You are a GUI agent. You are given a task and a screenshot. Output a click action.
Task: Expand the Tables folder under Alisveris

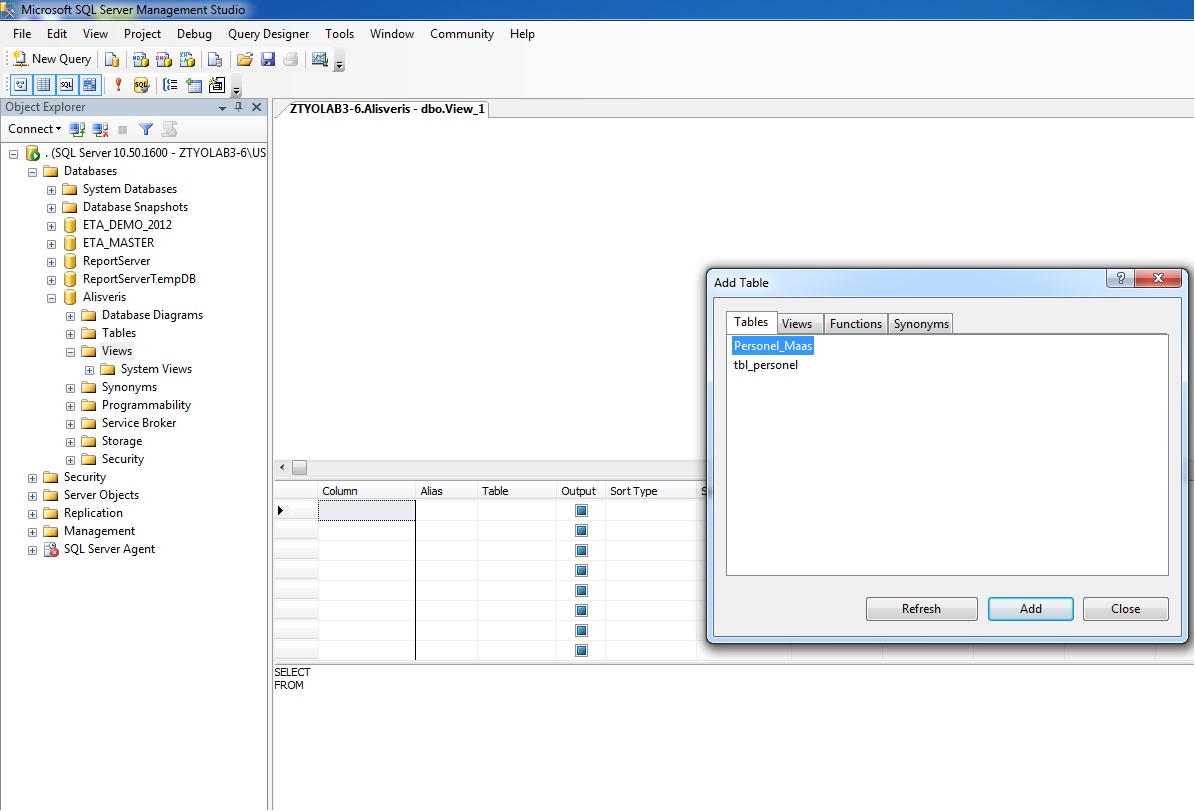[x=71, y=333]
